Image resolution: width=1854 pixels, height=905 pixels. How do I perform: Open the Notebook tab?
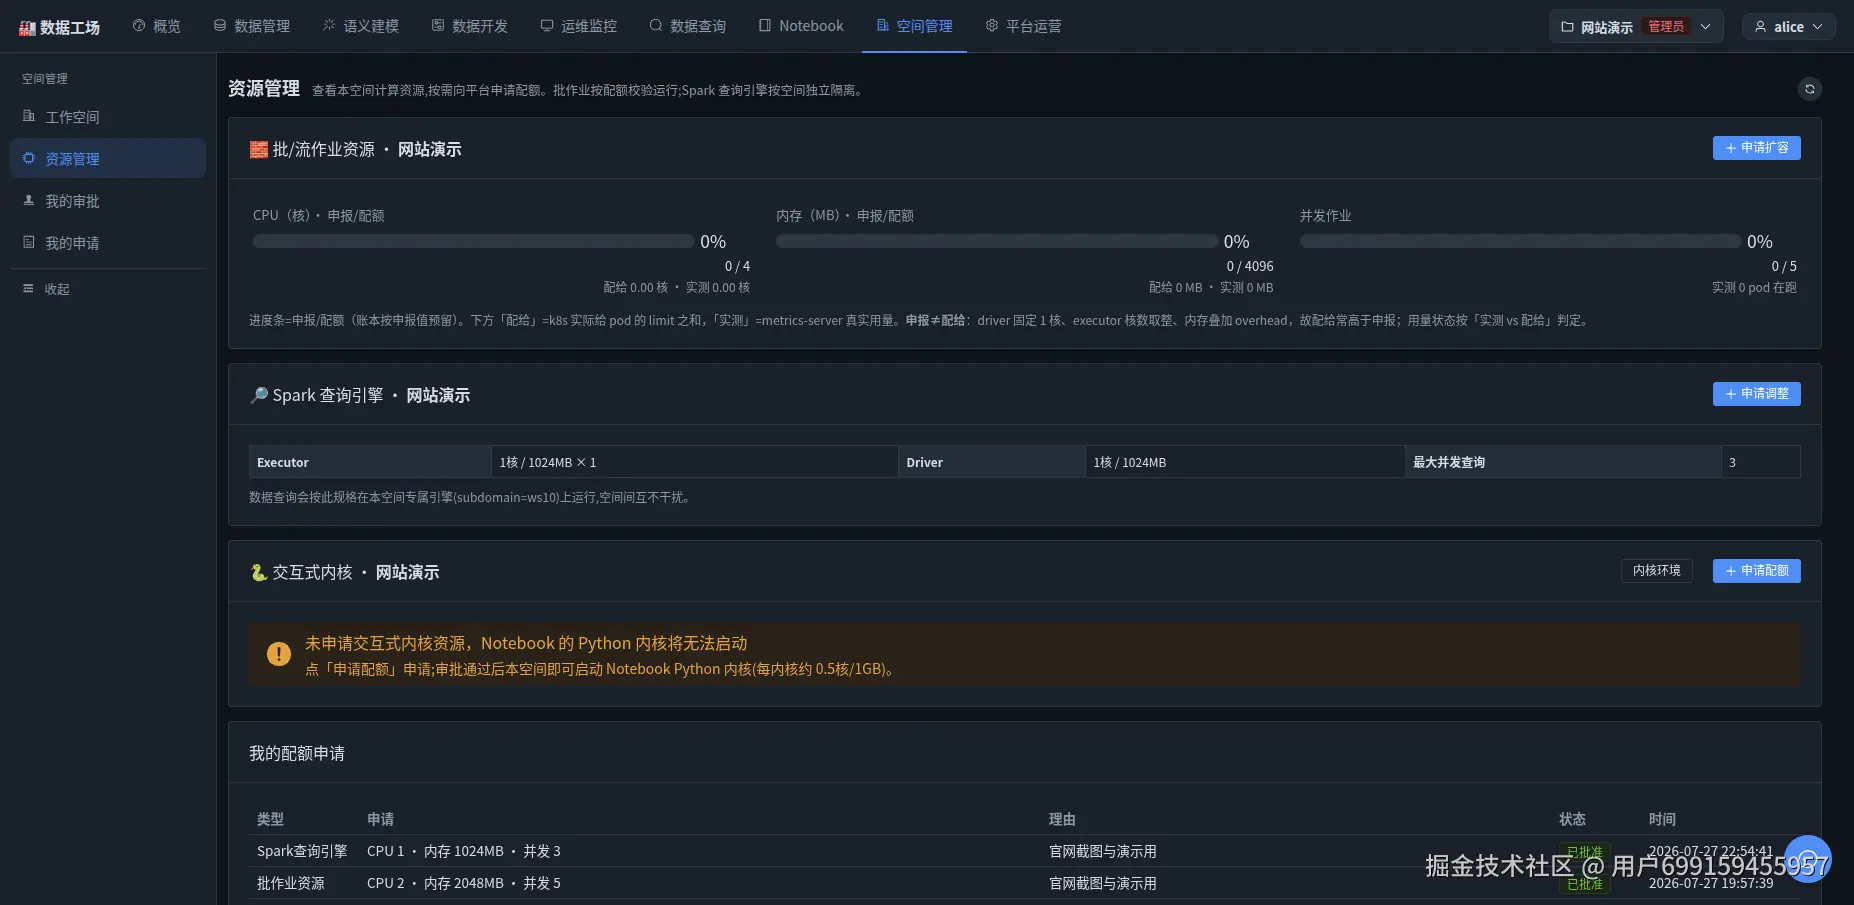[801, 26]
